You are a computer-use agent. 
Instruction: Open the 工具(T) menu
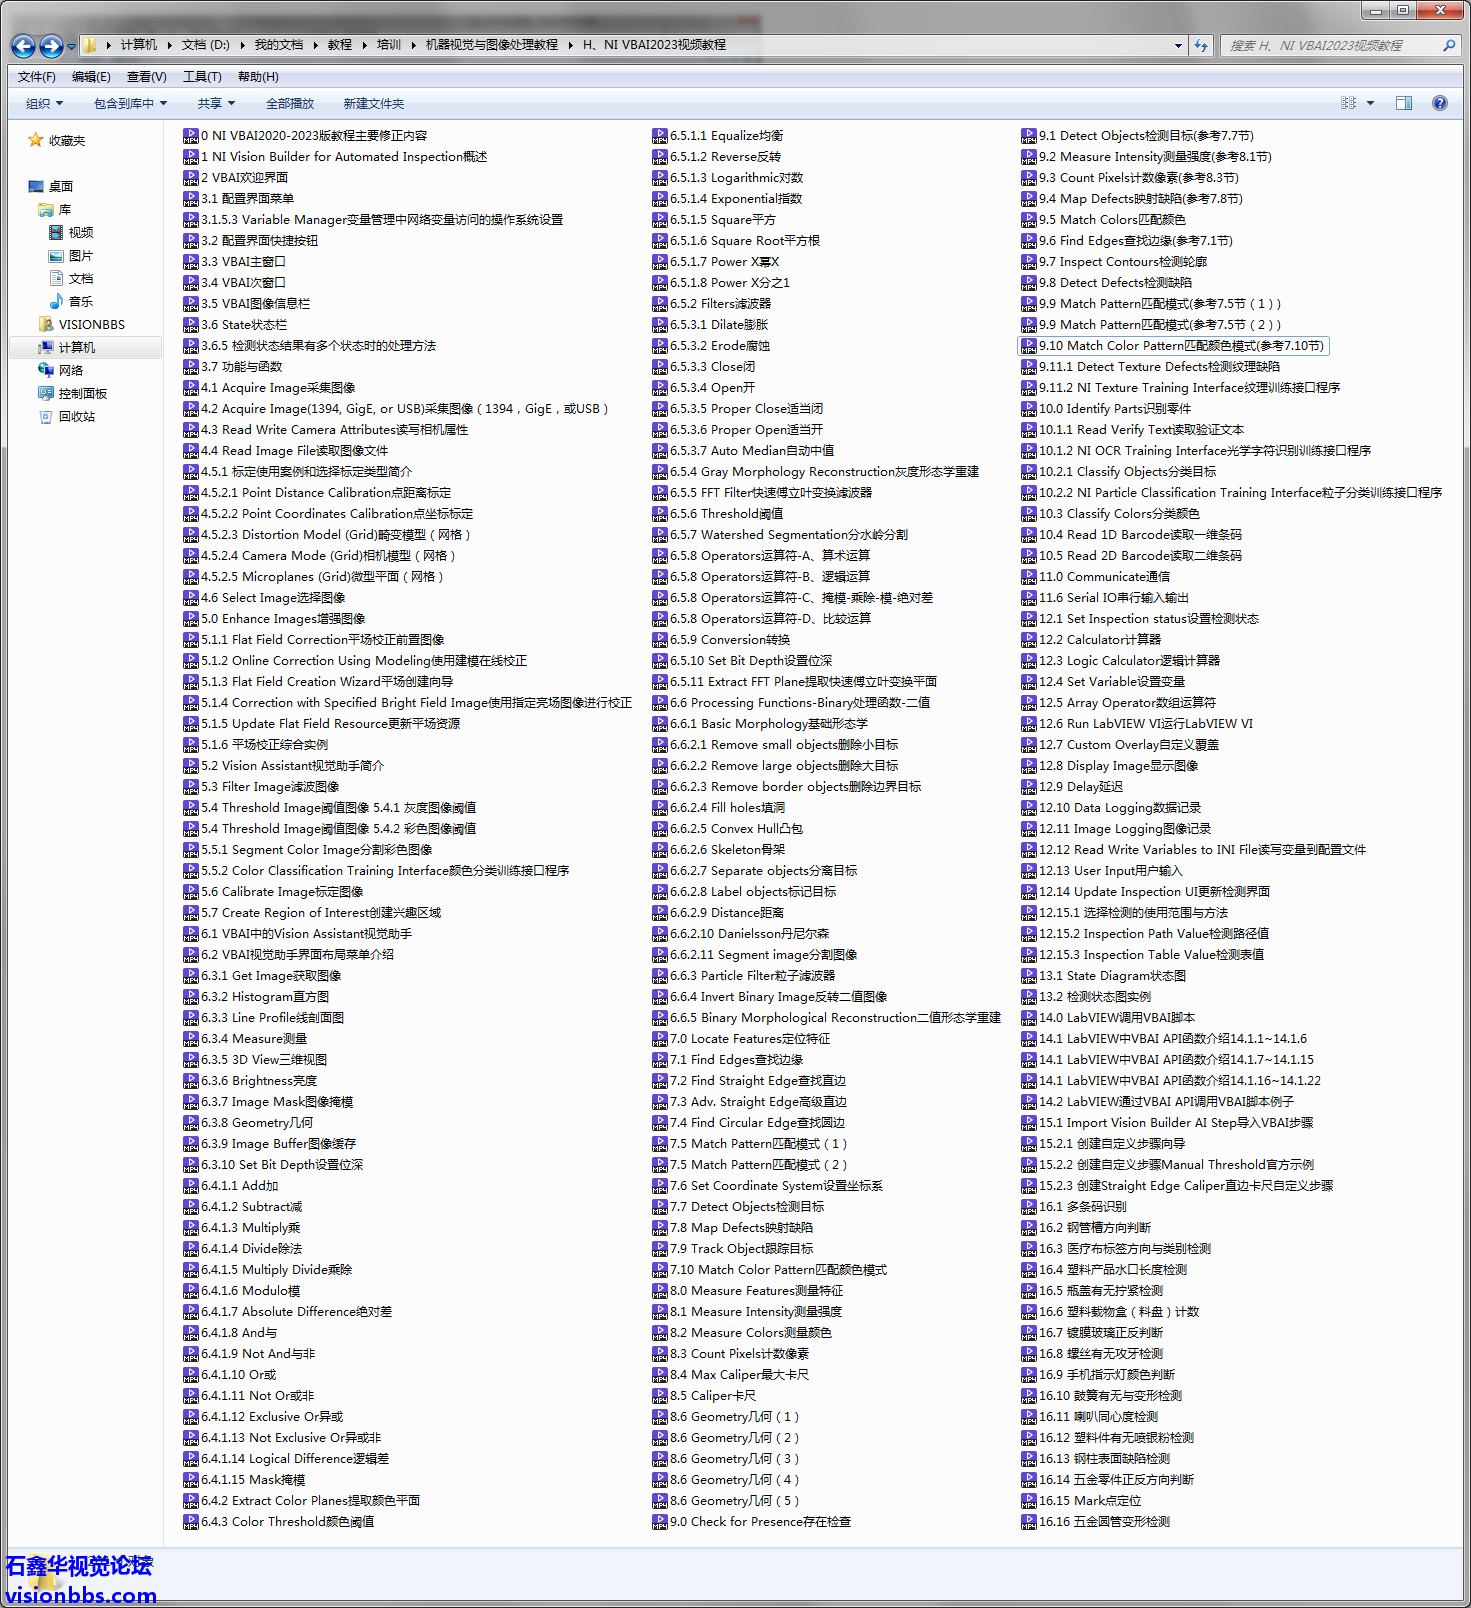201,77
